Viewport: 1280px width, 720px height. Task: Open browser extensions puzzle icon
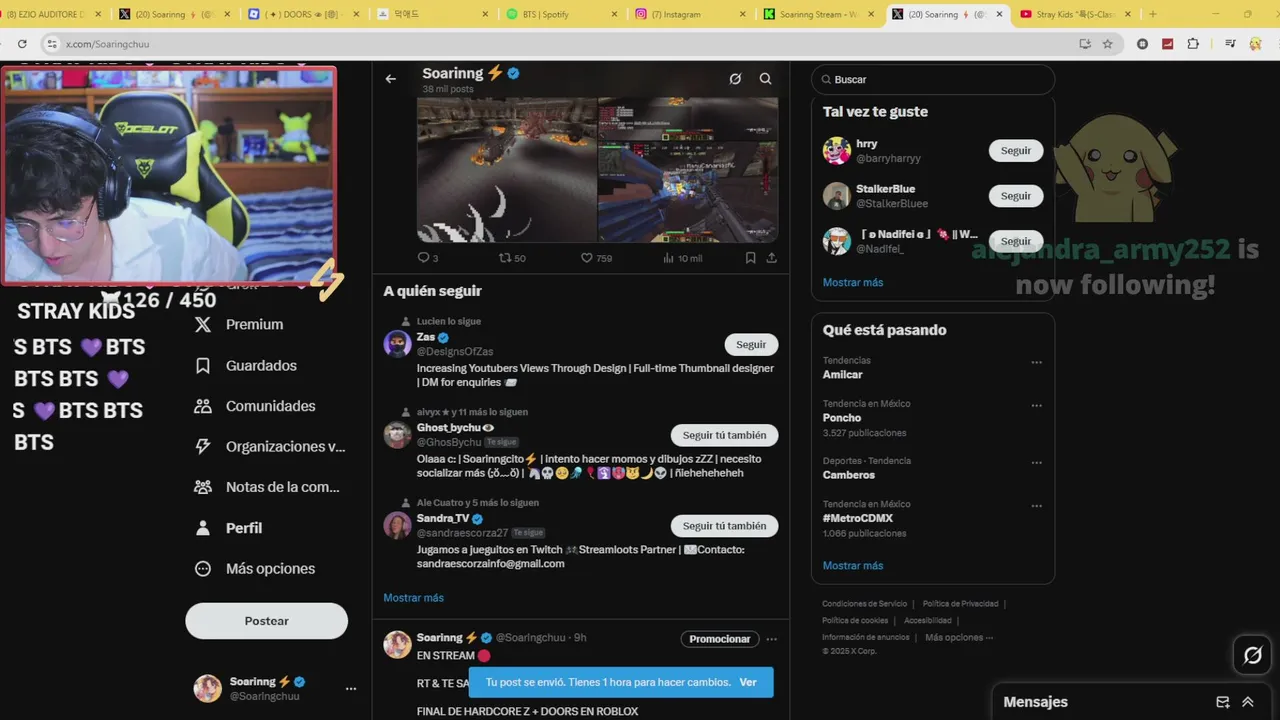pos(1193,44)
